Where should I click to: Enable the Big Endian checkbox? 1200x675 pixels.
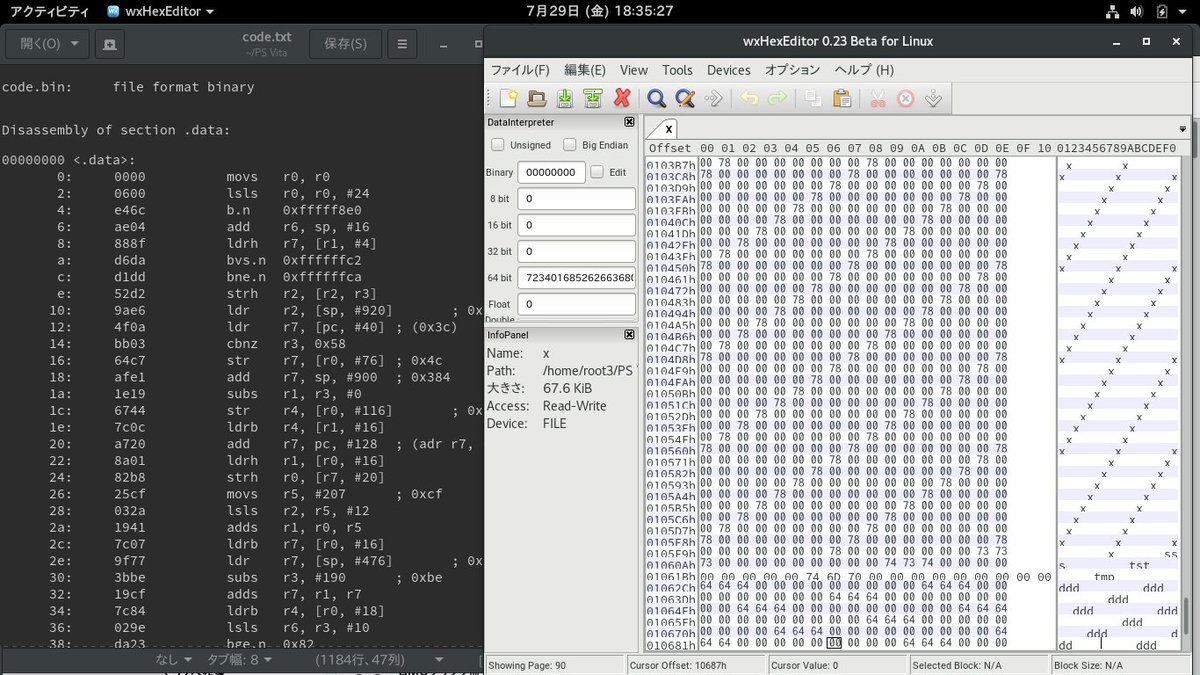click(570, 145)
